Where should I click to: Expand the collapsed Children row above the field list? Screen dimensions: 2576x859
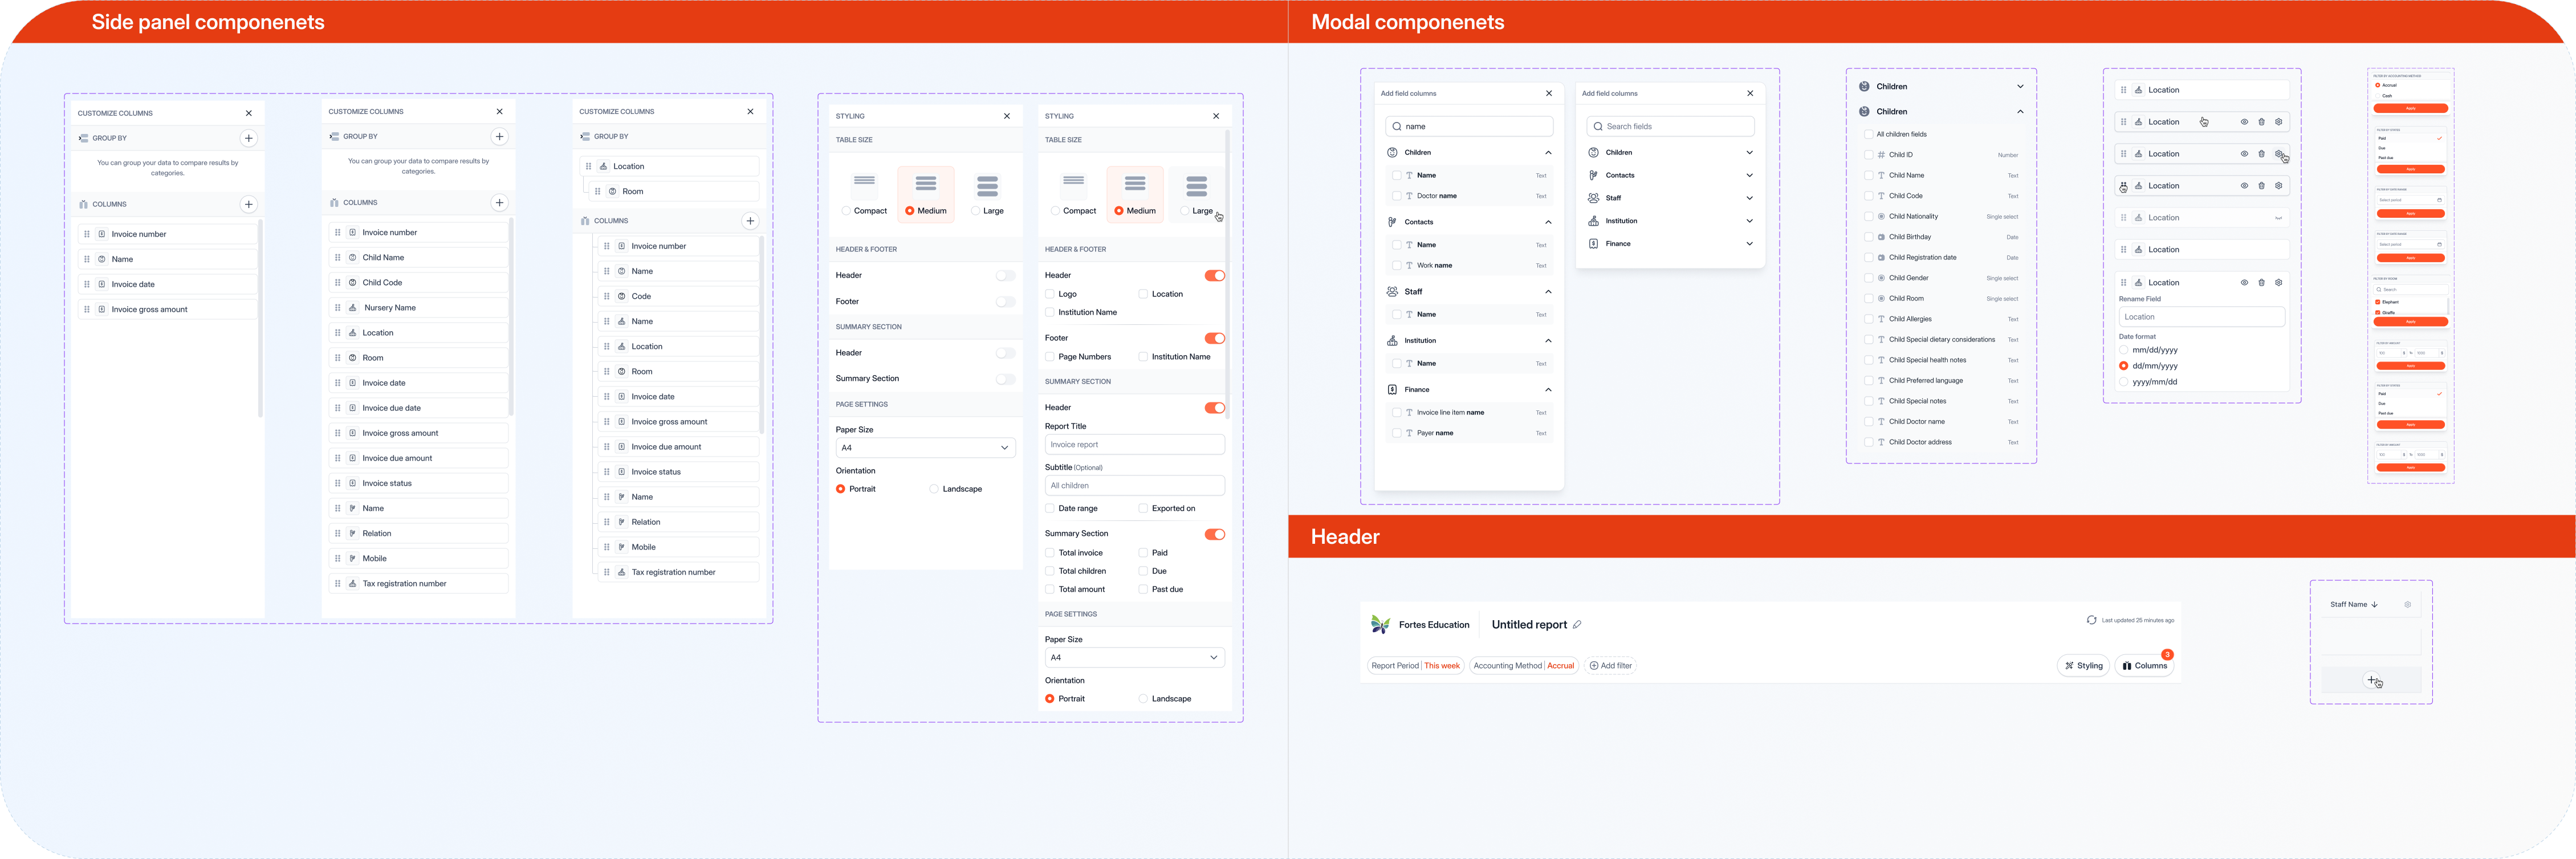pos(2020,87)
